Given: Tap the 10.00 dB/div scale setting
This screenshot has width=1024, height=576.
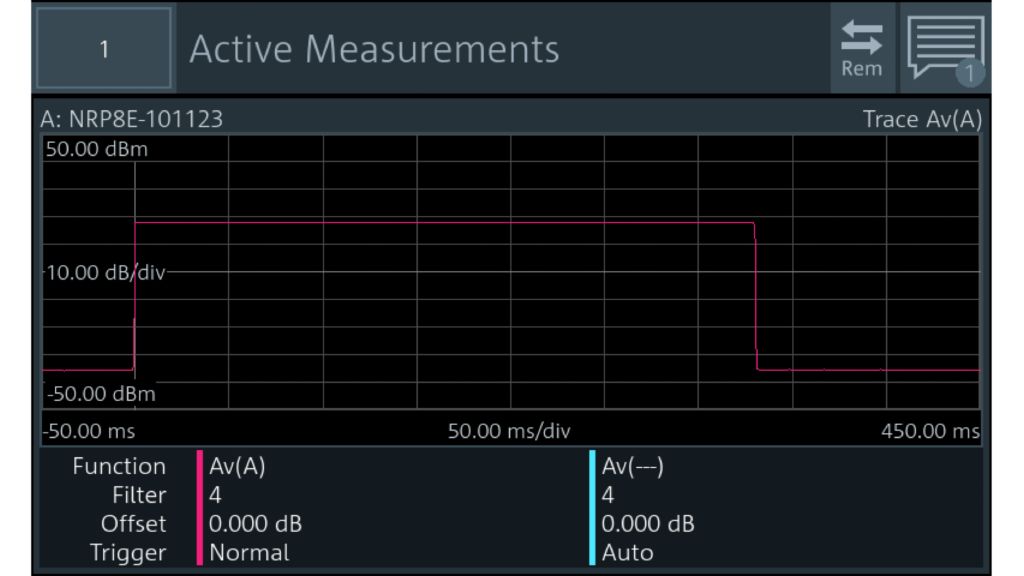Looking at the screenshot, I should pos(104,272).
